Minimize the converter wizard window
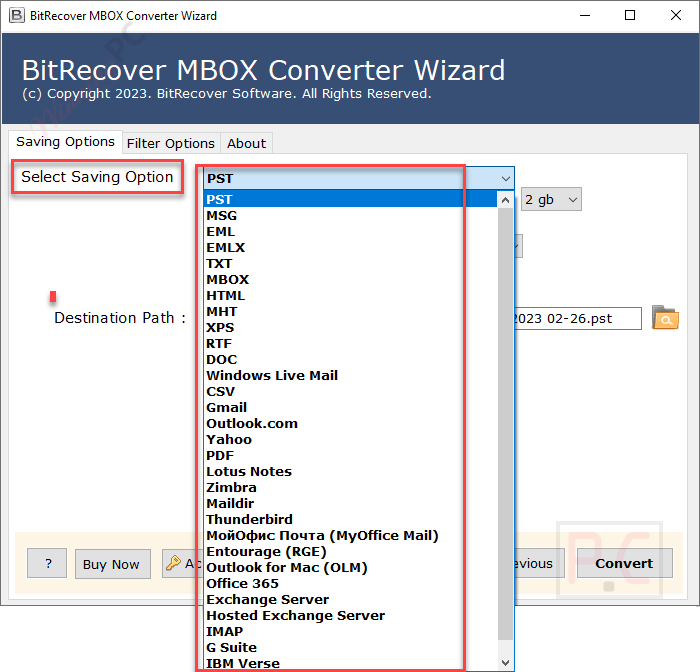Screen dimensions: 700x672 pyautogui.click(x=585, y=15)
